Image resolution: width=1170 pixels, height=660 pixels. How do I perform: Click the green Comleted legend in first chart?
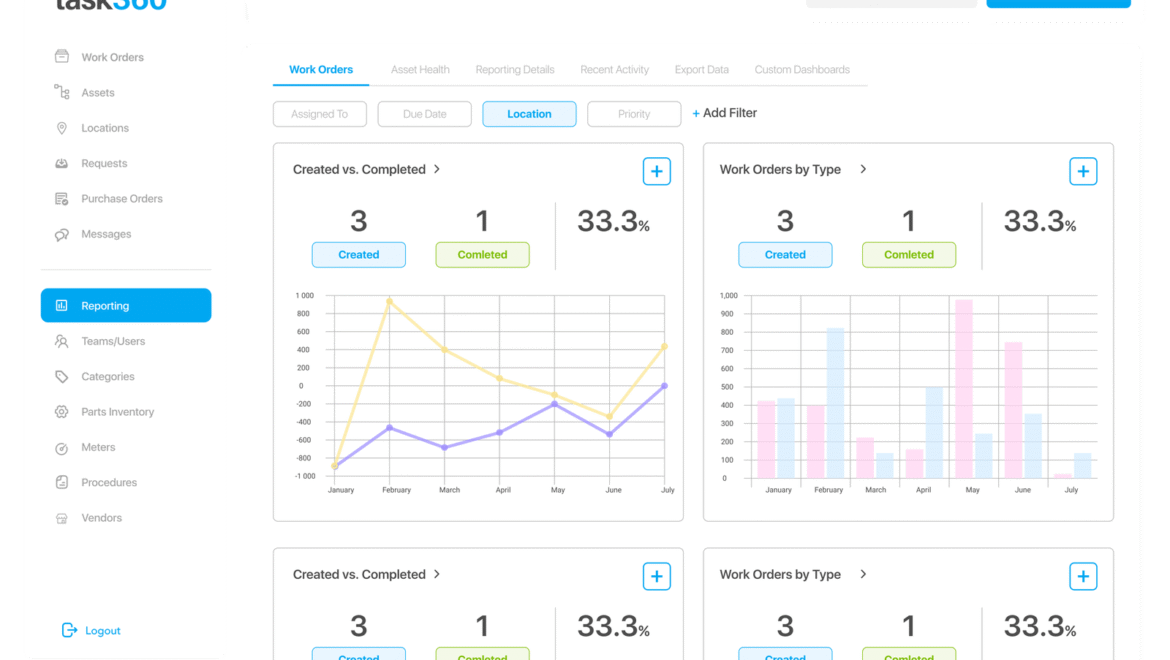pyautogui.click(x=482, y=255)
